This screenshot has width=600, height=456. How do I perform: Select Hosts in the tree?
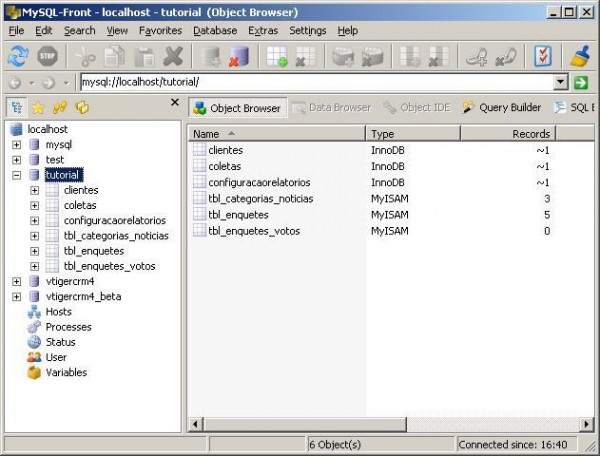59,312
